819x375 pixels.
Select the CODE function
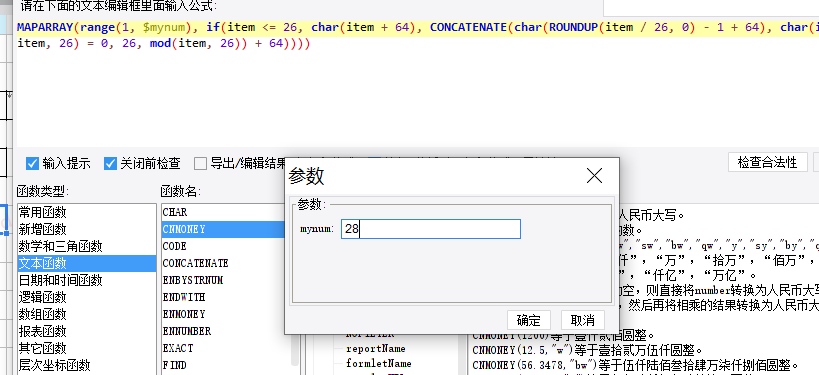[224, 247]
